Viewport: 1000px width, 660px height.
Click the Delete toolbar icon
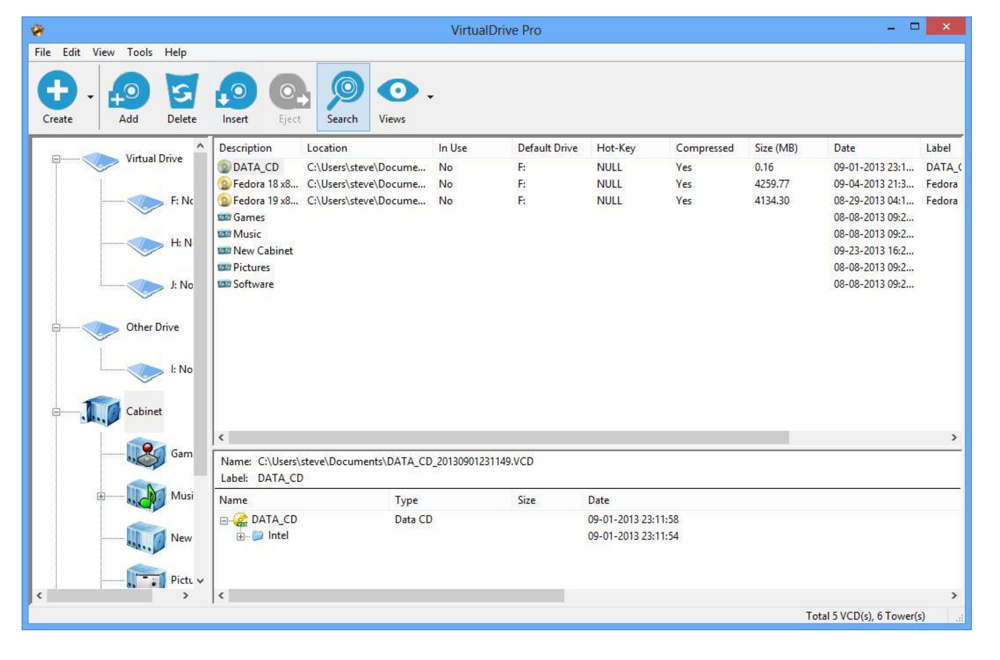(182, 91)
